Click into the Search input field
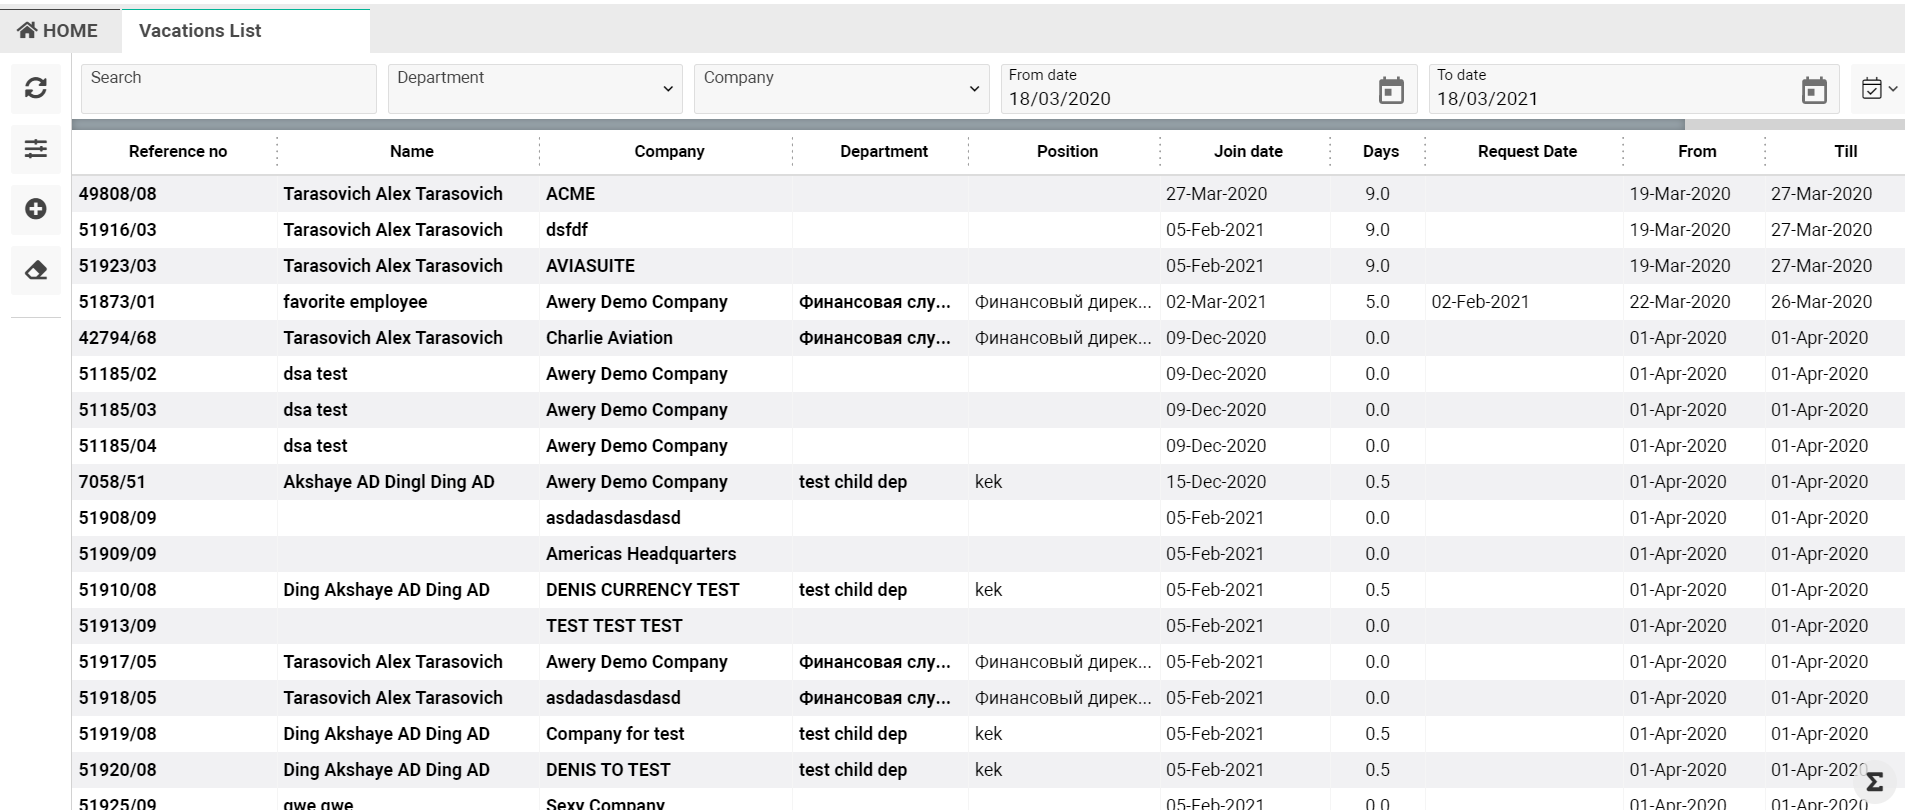The image size is (1905, 810). click(x=229, y=89)
